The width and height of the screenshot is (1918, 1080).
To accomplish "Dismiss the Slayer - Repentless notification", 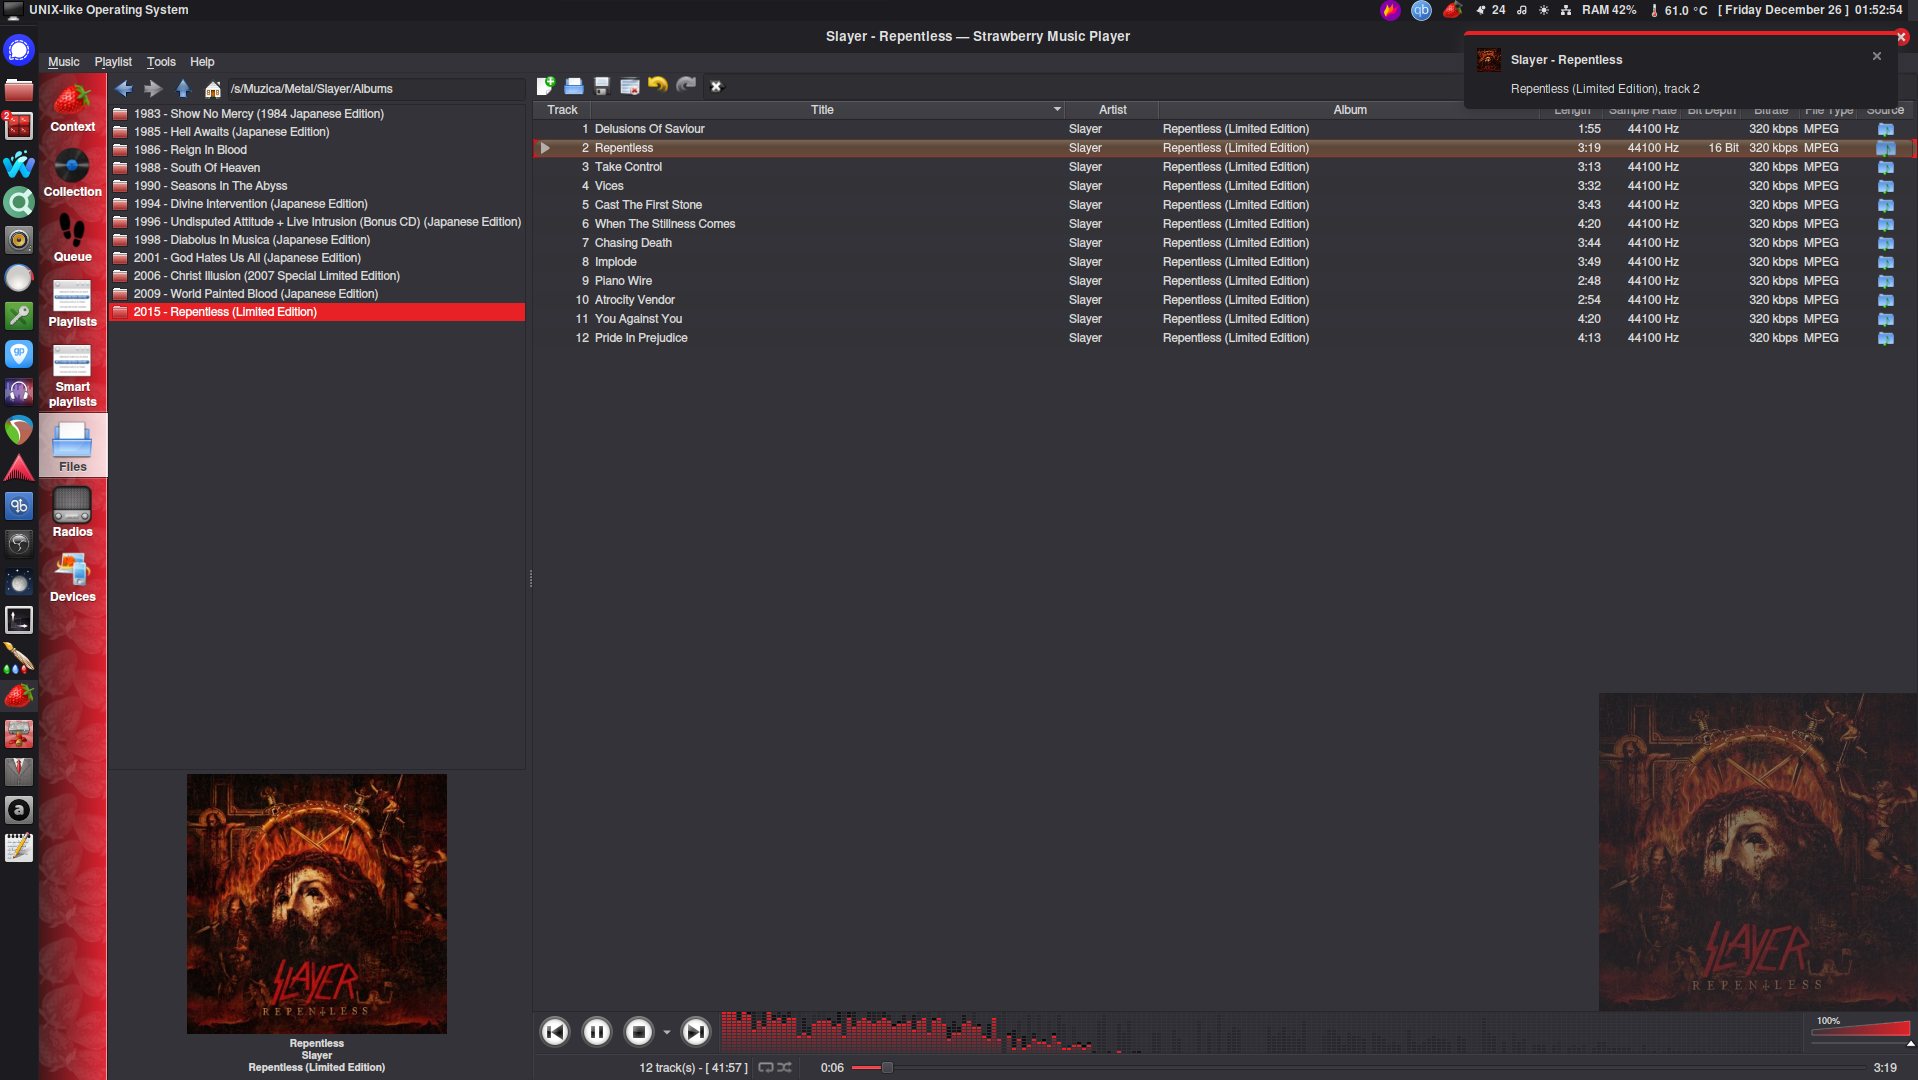I will (x=1877, y=56).
